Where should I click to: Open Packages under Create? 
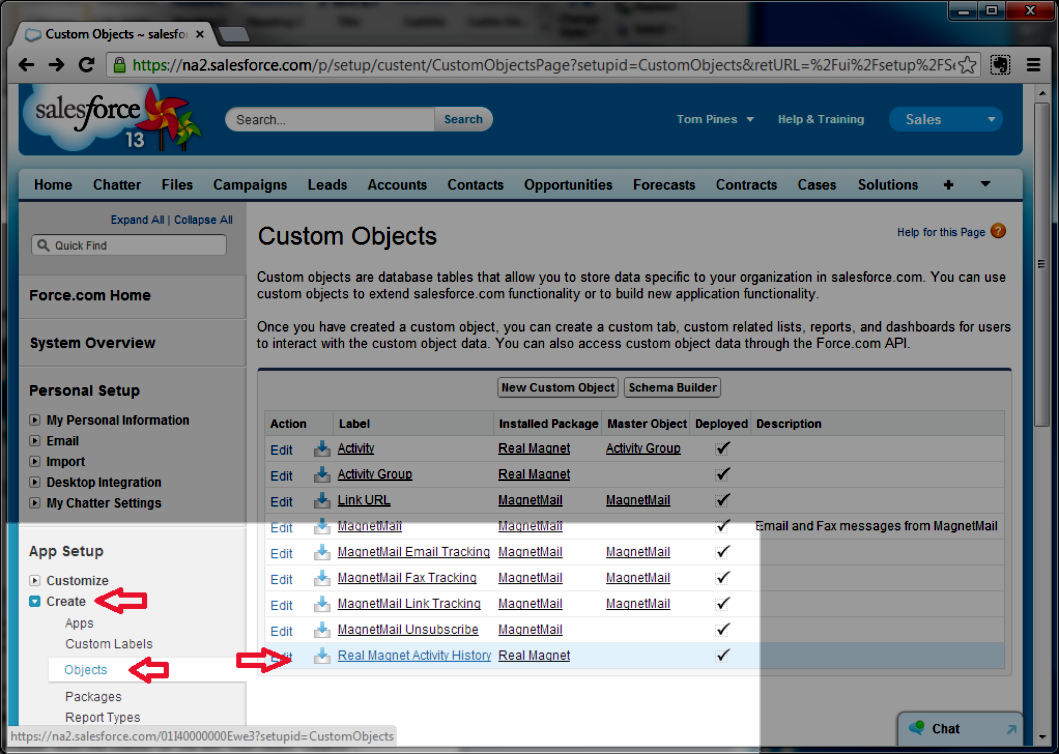[x=93, y=697]
